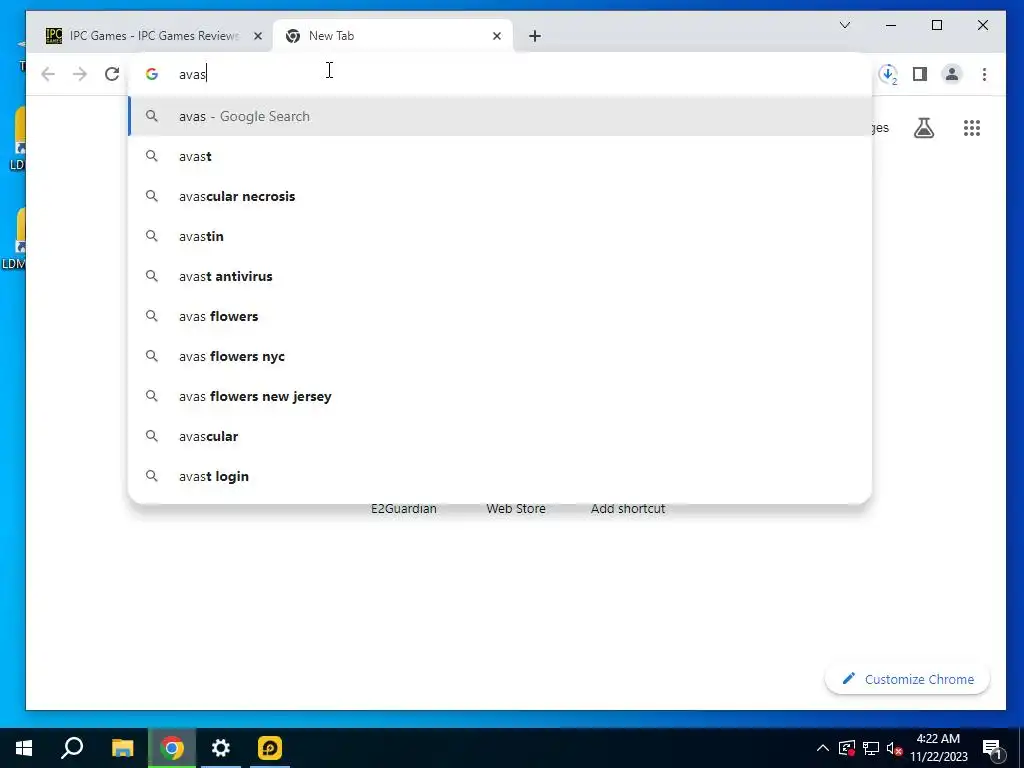Image resolution: width=1024 pixels, height=768 pixels.
Task: Open the Google apps grid
Action: (972, 128)
